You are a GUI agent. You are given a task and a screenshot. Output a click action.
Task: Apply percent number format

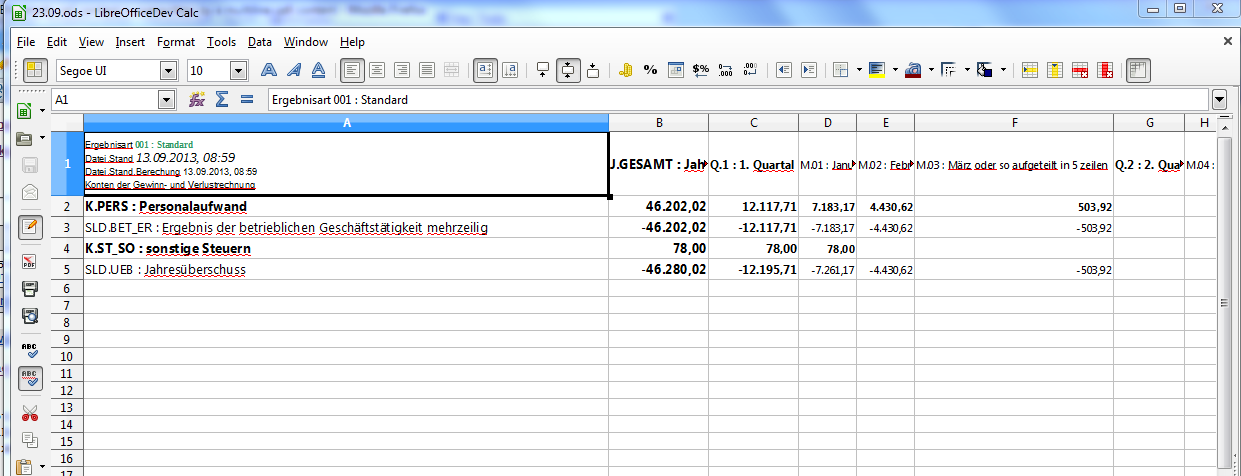pyautogui.click(x=650, y=70)
